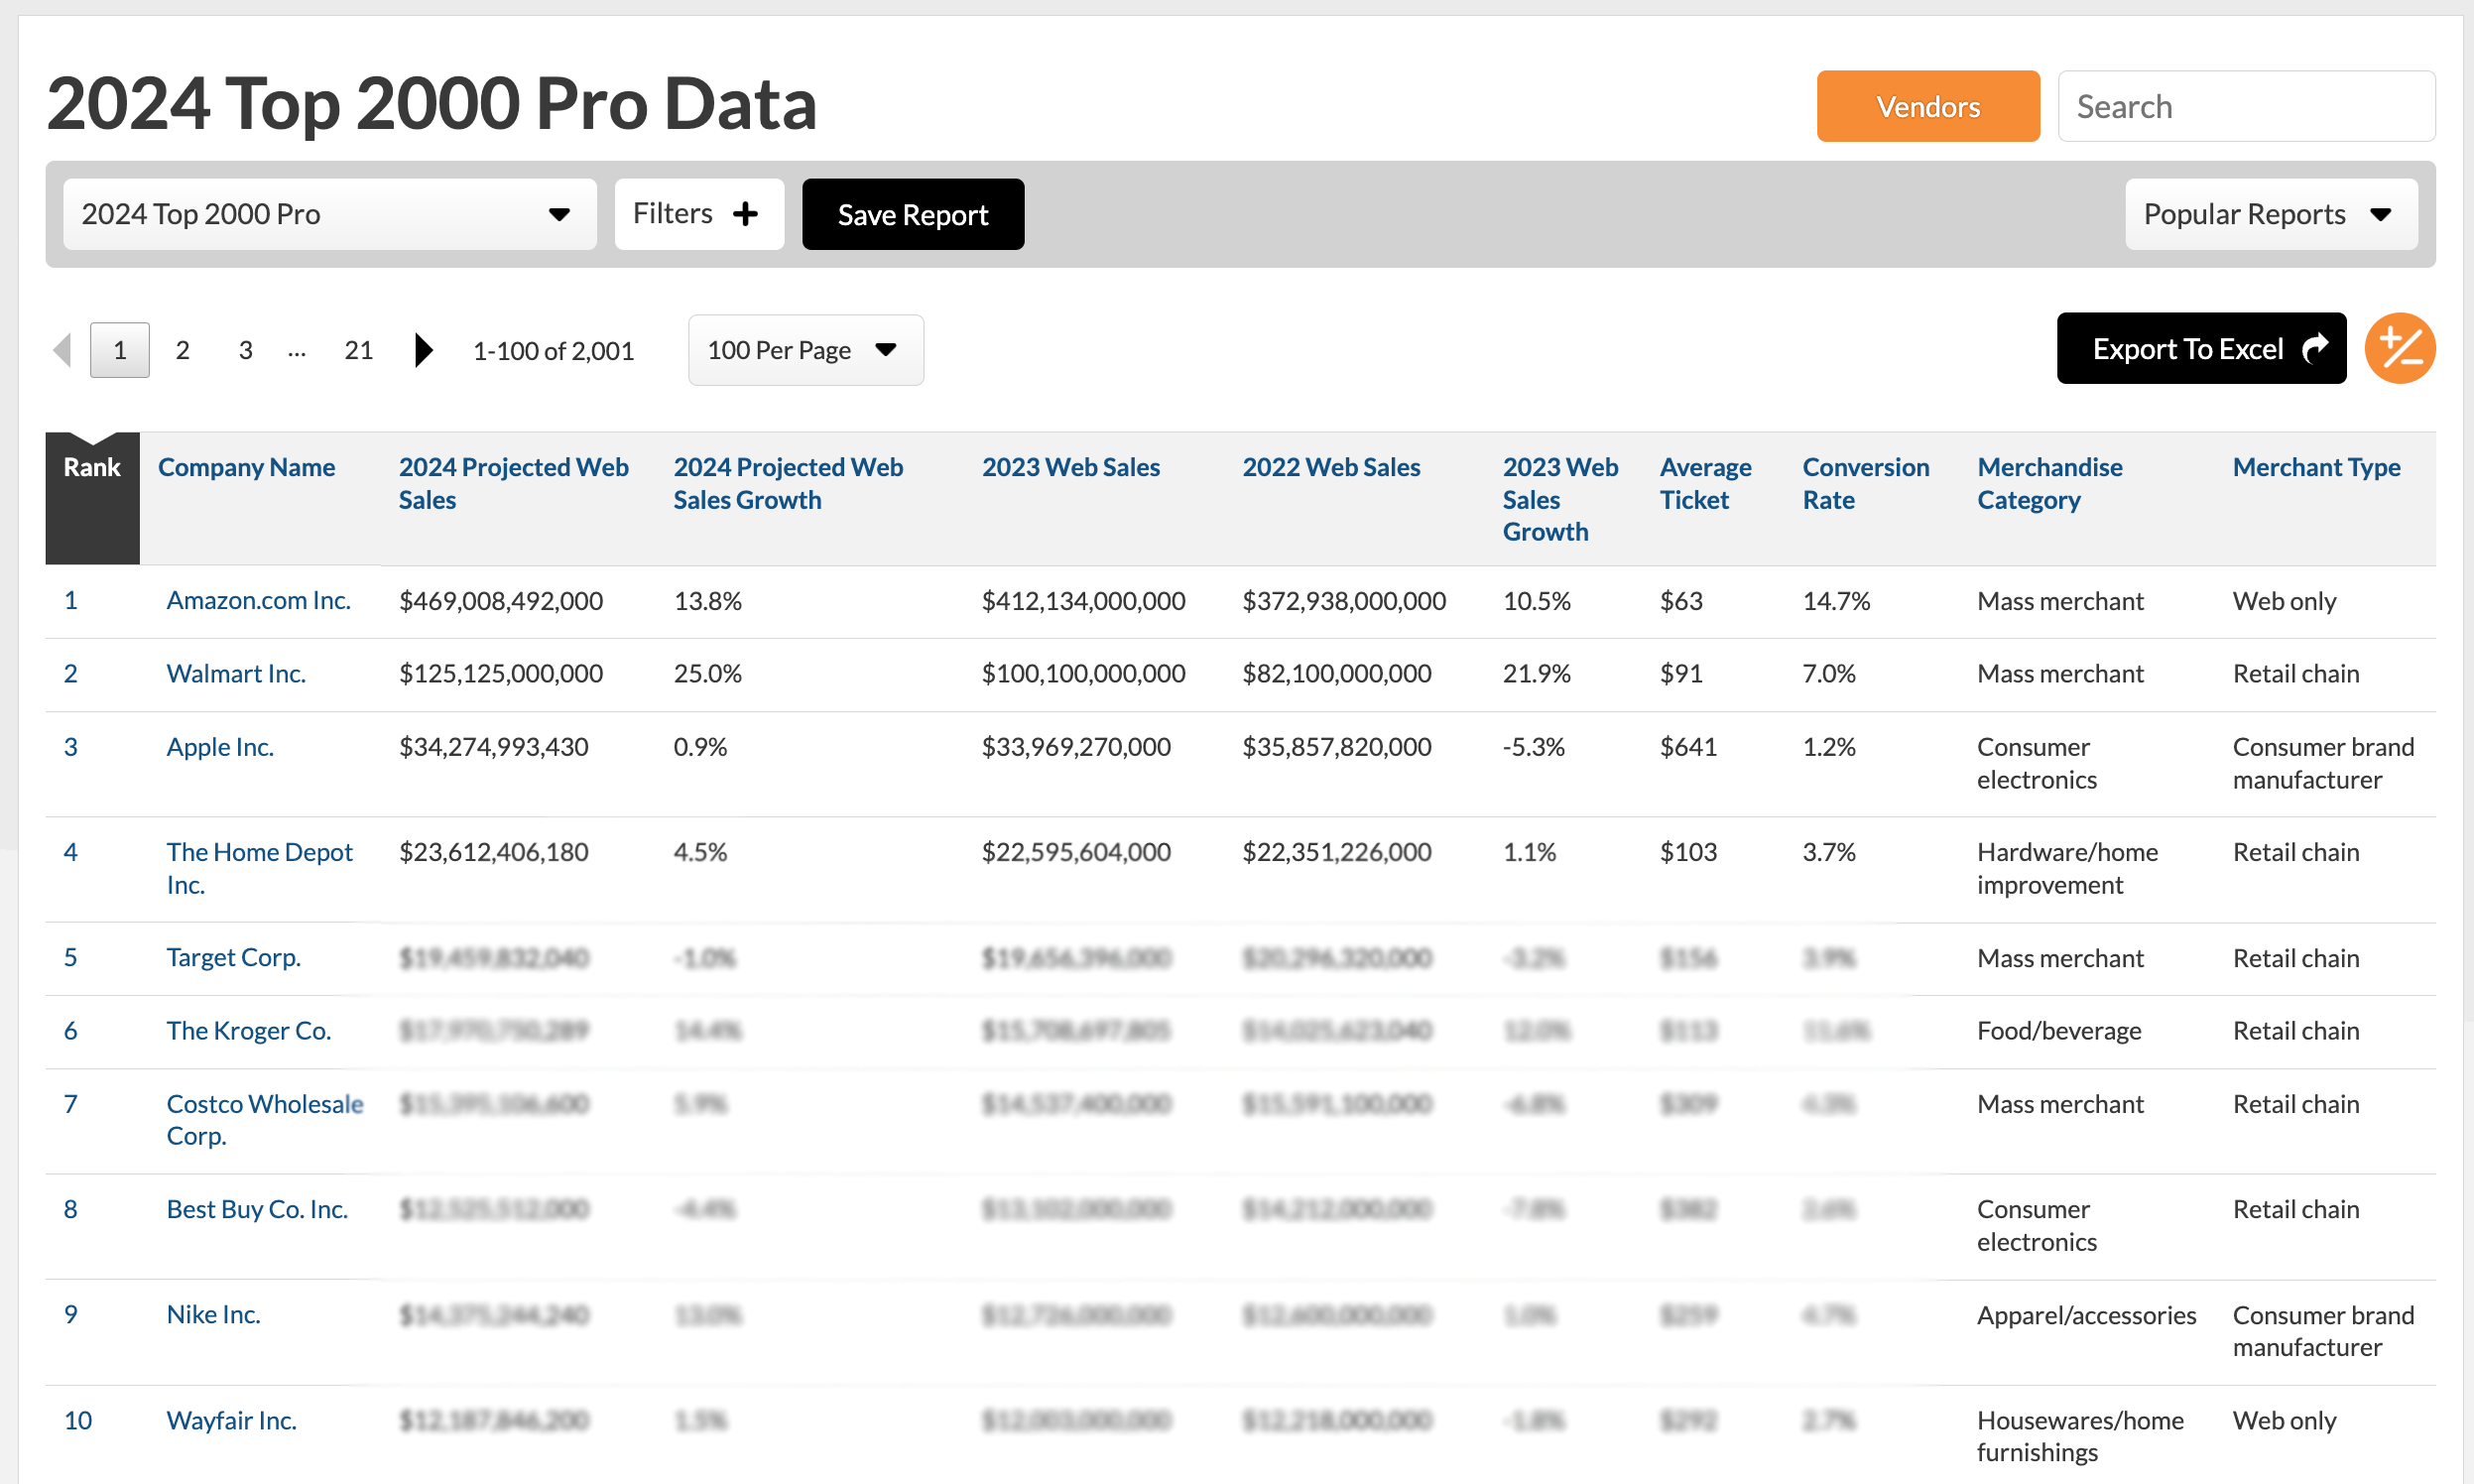Select page 1 in pagination
The image size is (2474, 1484).
(119, 350)
